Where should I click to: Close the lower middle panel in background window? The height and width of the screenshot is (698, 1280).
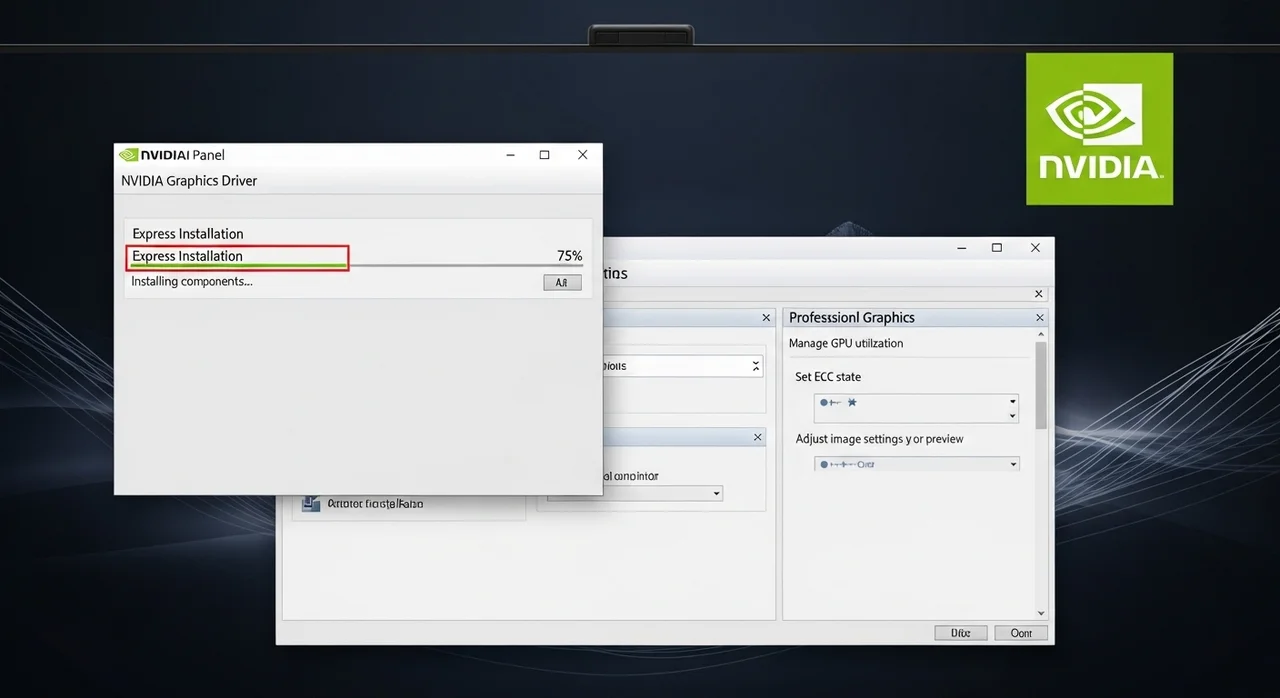[758, 438]
